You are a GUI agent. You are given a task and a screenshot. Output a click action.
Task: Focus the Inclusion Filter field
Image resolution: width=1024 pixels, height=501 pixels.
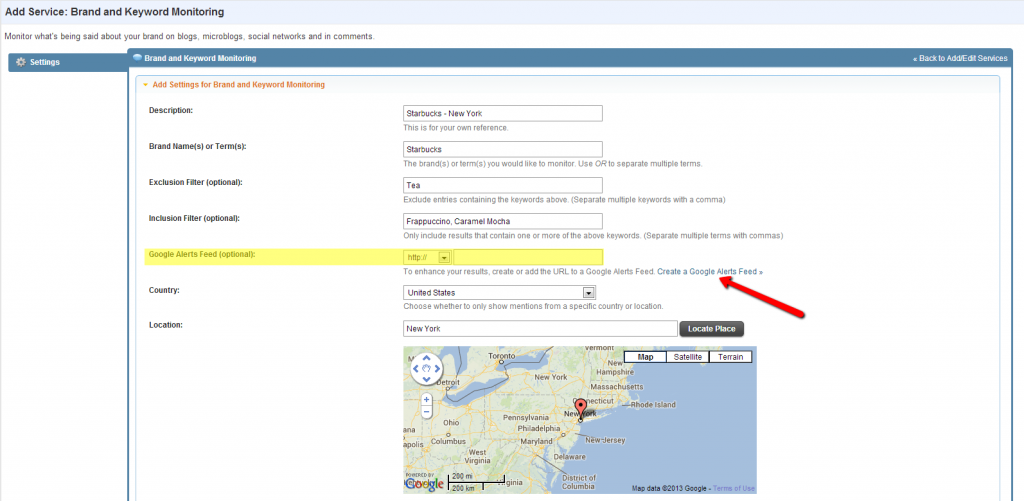click(x=503, y=221)
